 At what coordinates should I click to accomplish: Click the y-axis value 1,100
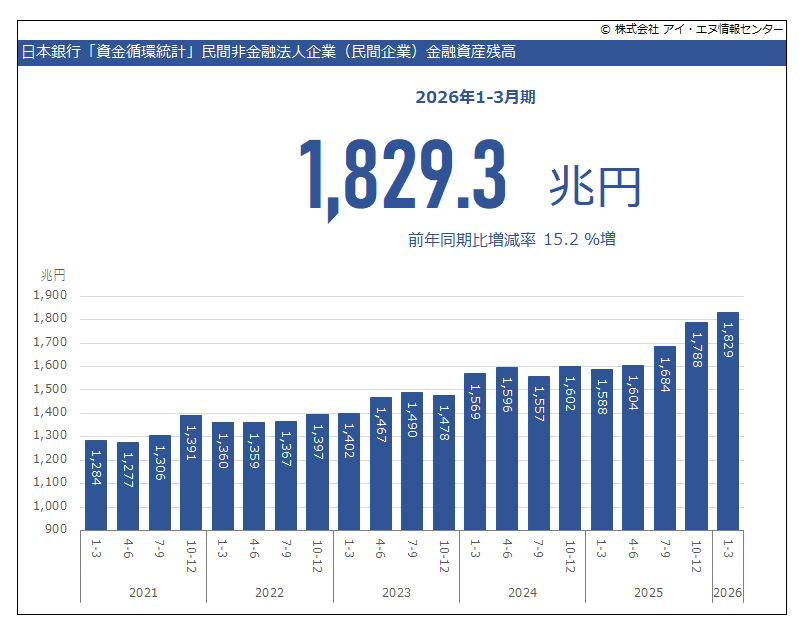(x=50, y=482)
